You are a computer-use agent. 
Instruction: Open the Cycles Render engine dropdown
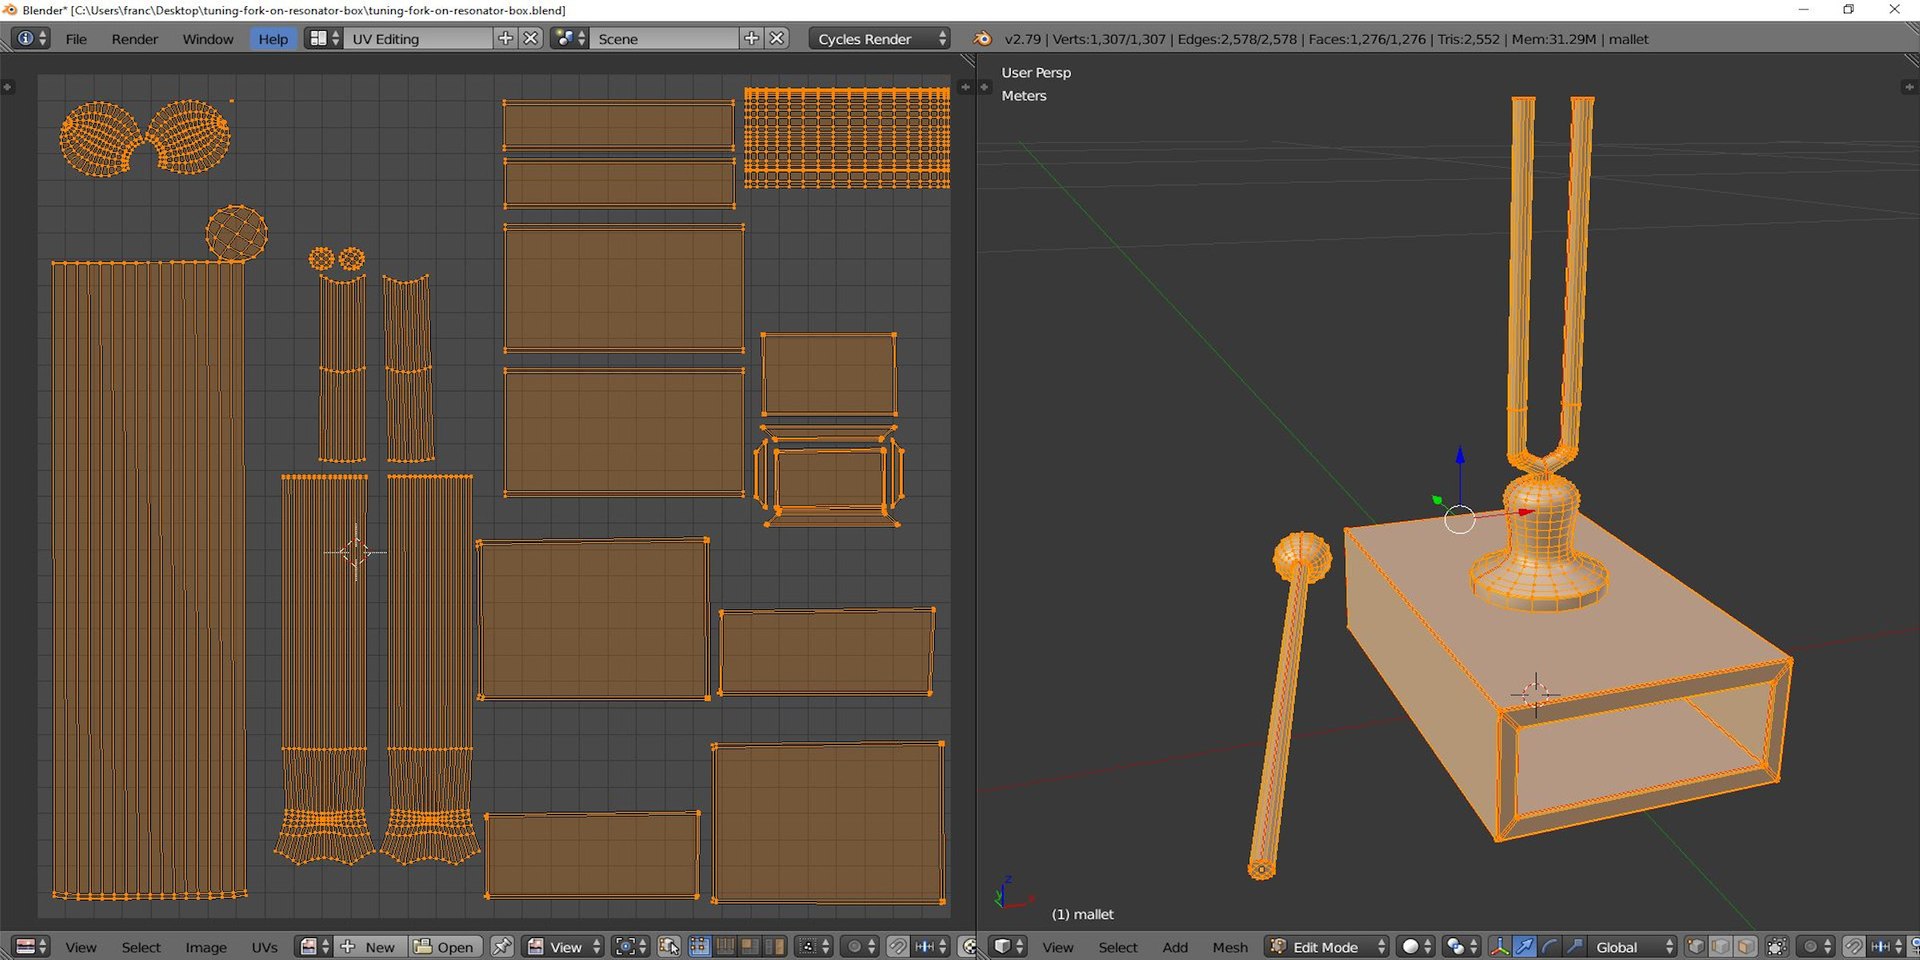point(880,38)
